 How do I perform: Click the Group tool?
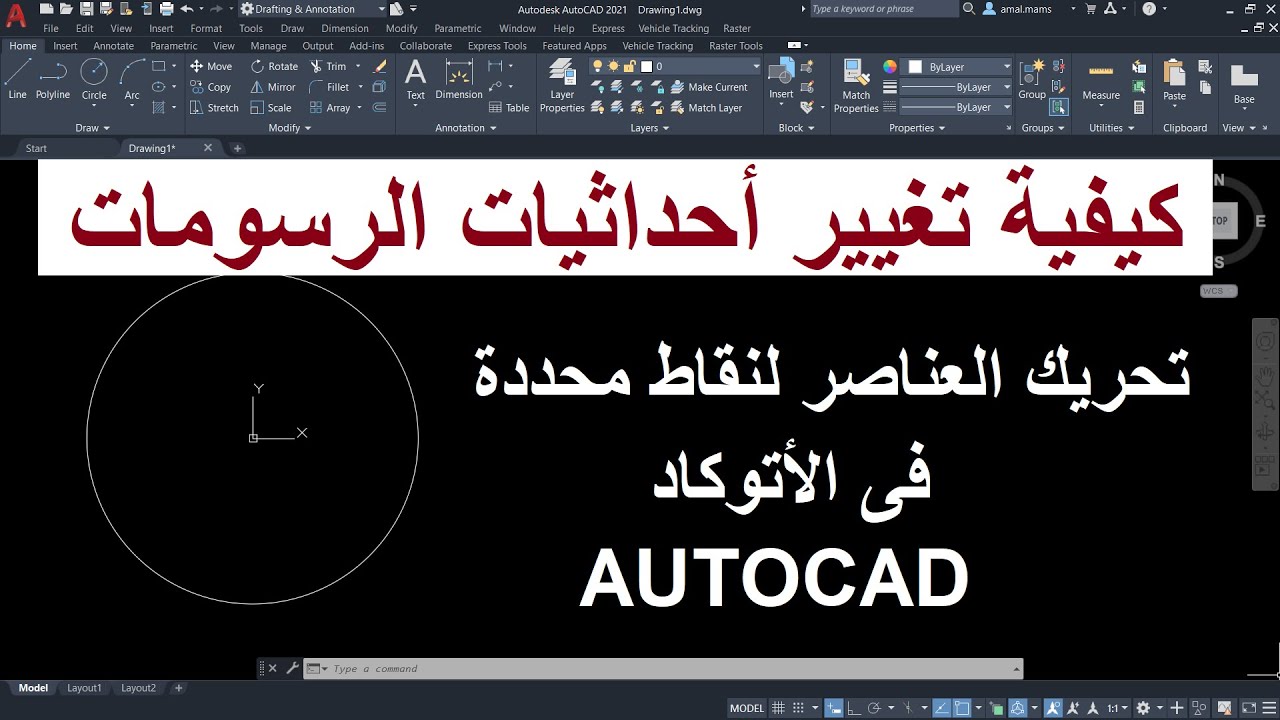click(1032, 79)
